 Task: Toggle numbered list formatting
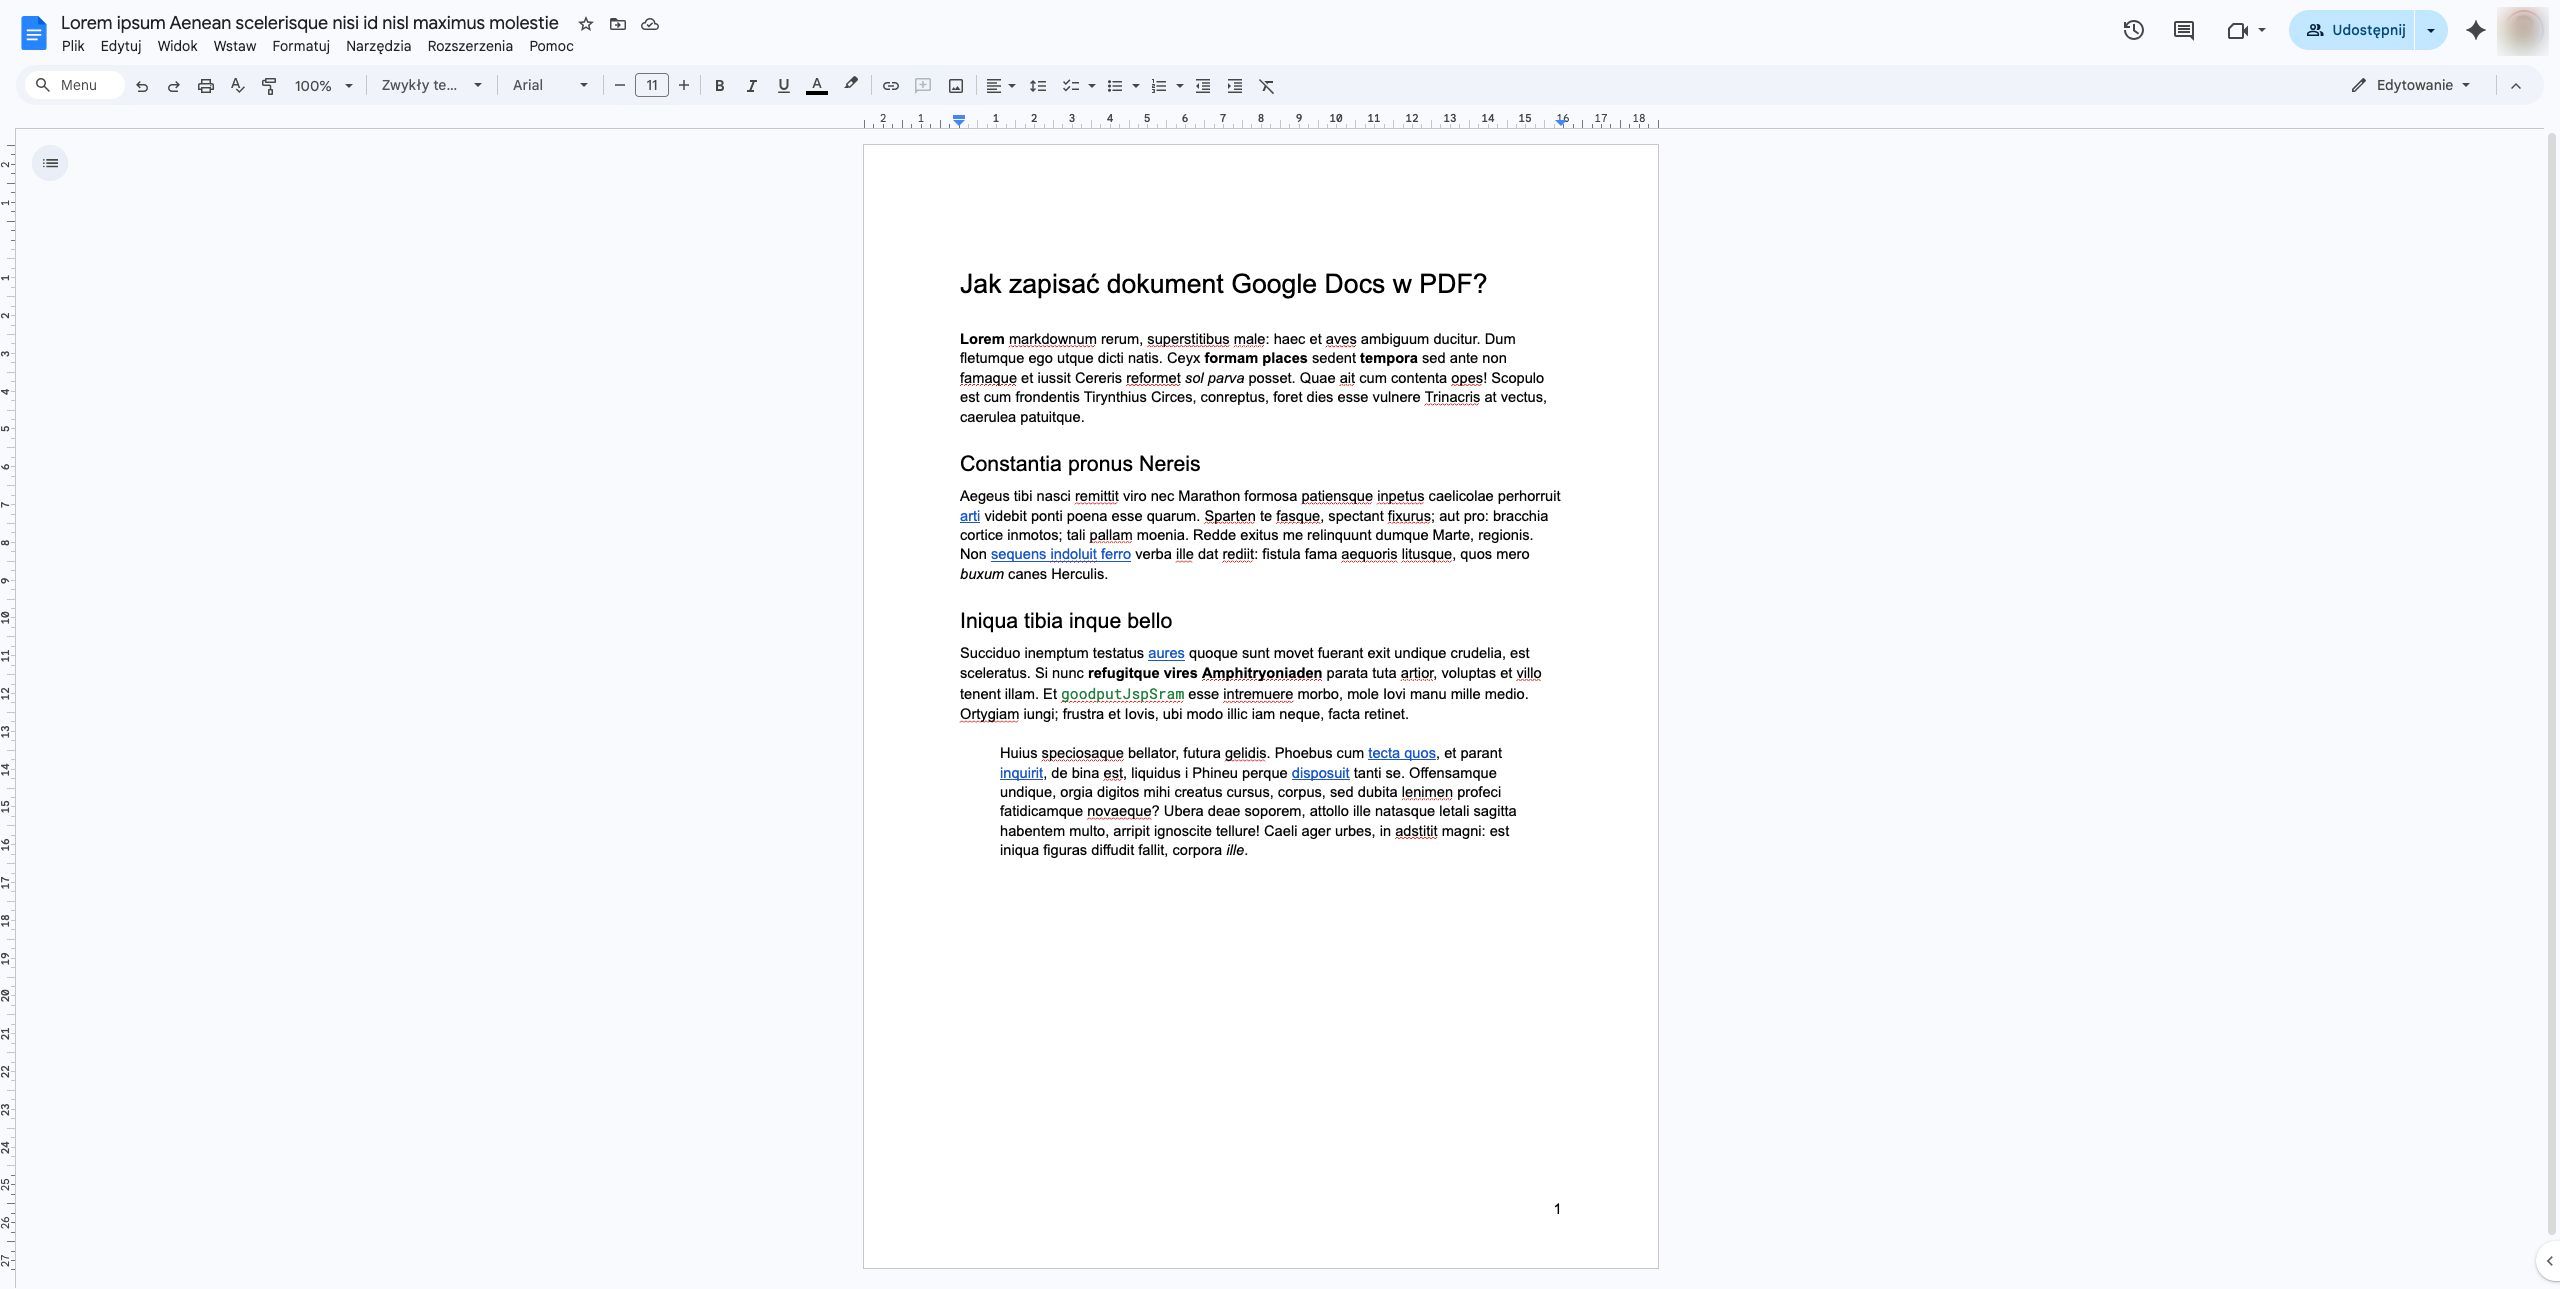click(x=1159, y=86)
